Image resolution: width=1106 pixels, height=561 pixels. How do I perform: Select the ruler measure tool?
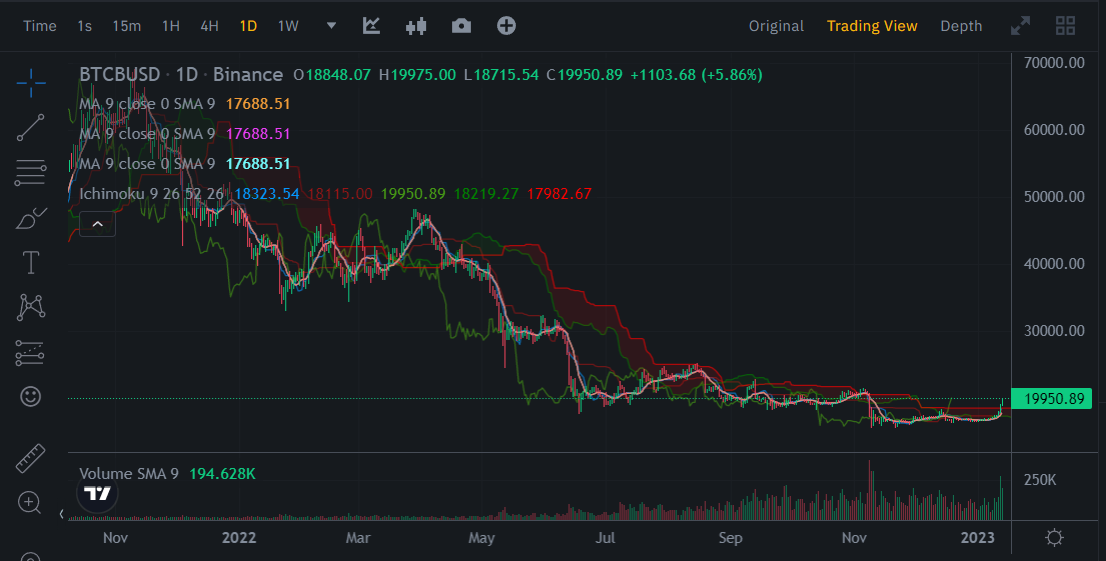coord(30,458)
